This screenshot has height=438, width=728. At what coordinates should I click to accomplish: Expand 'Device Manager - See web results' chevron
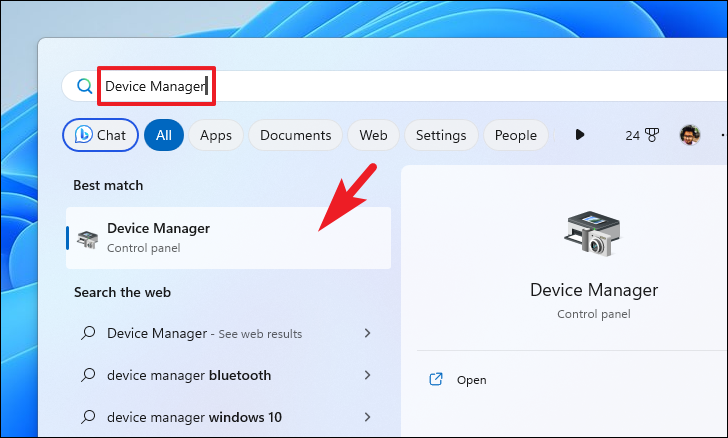(367, 333)
